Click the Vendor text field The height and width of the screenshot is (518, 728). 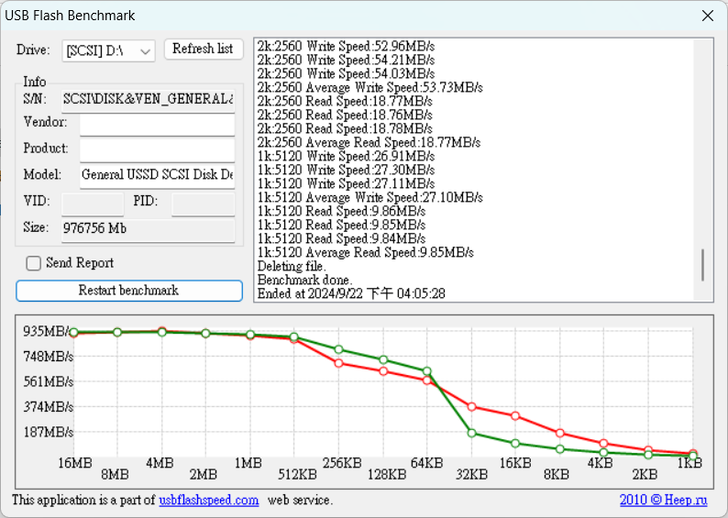[x=157, y=123]
